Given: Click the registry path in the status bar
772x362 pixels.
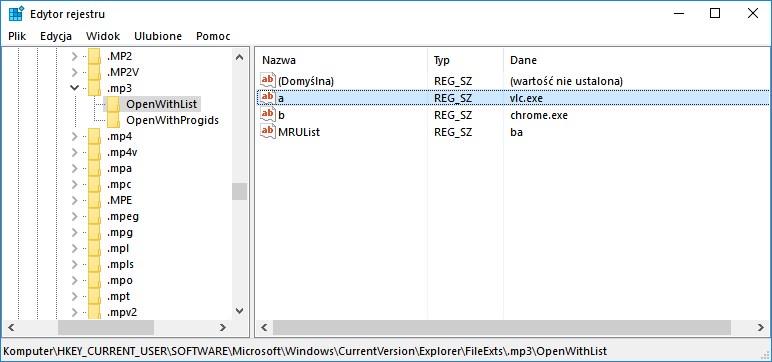Looking at the screenshot, I should [x=305, y=351].
